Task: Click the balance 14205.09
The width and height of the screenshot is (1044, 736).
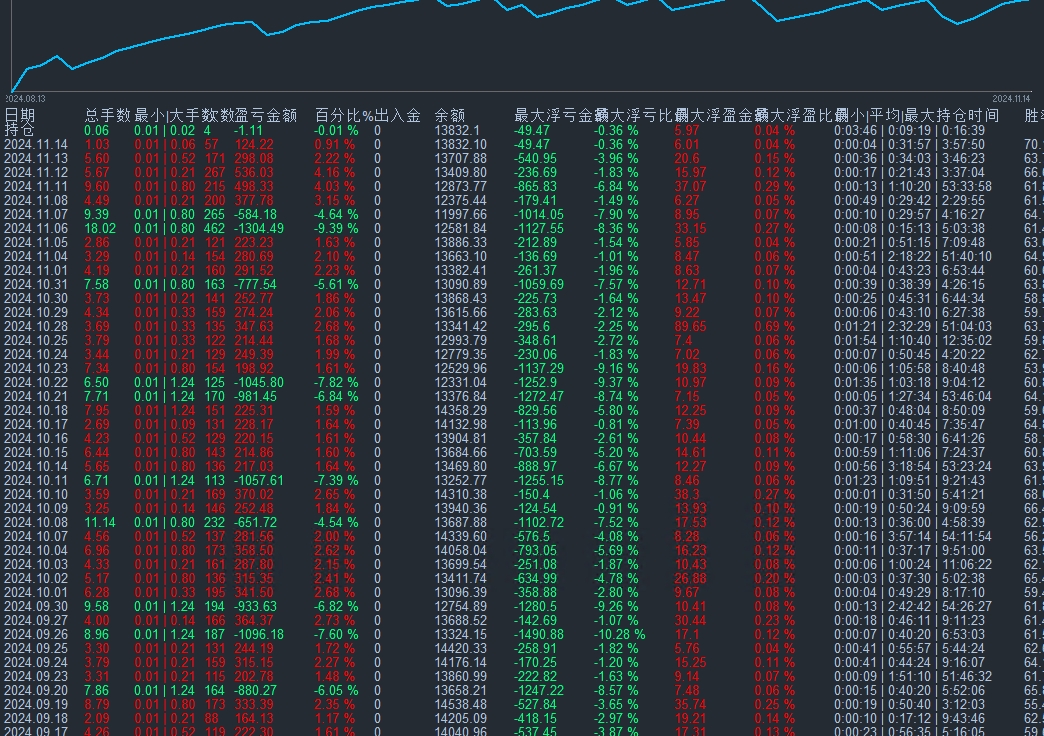Action: click(461, 718)
